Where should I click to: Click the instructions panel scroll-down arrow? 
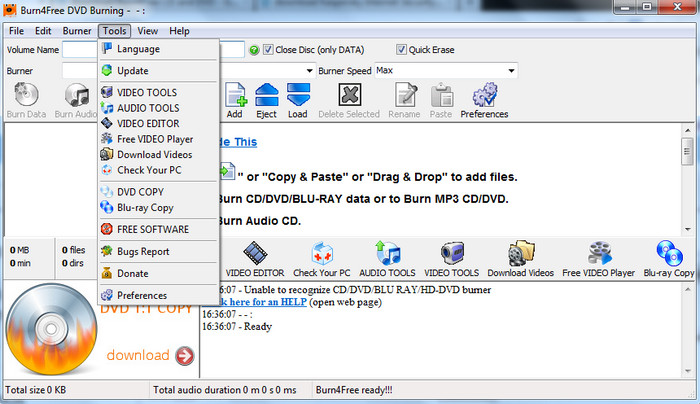[x=687, y=229]
